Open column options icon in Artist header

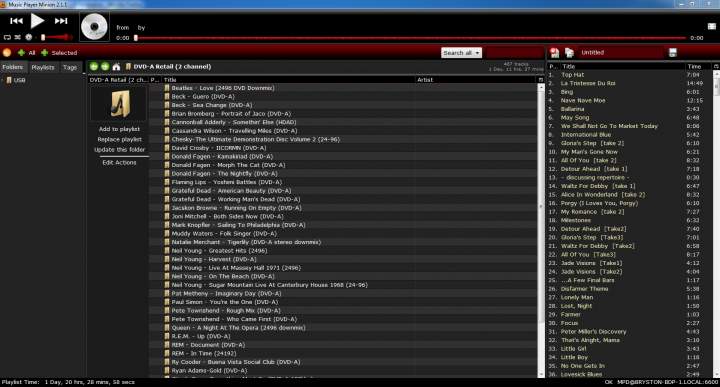(540, 80)
